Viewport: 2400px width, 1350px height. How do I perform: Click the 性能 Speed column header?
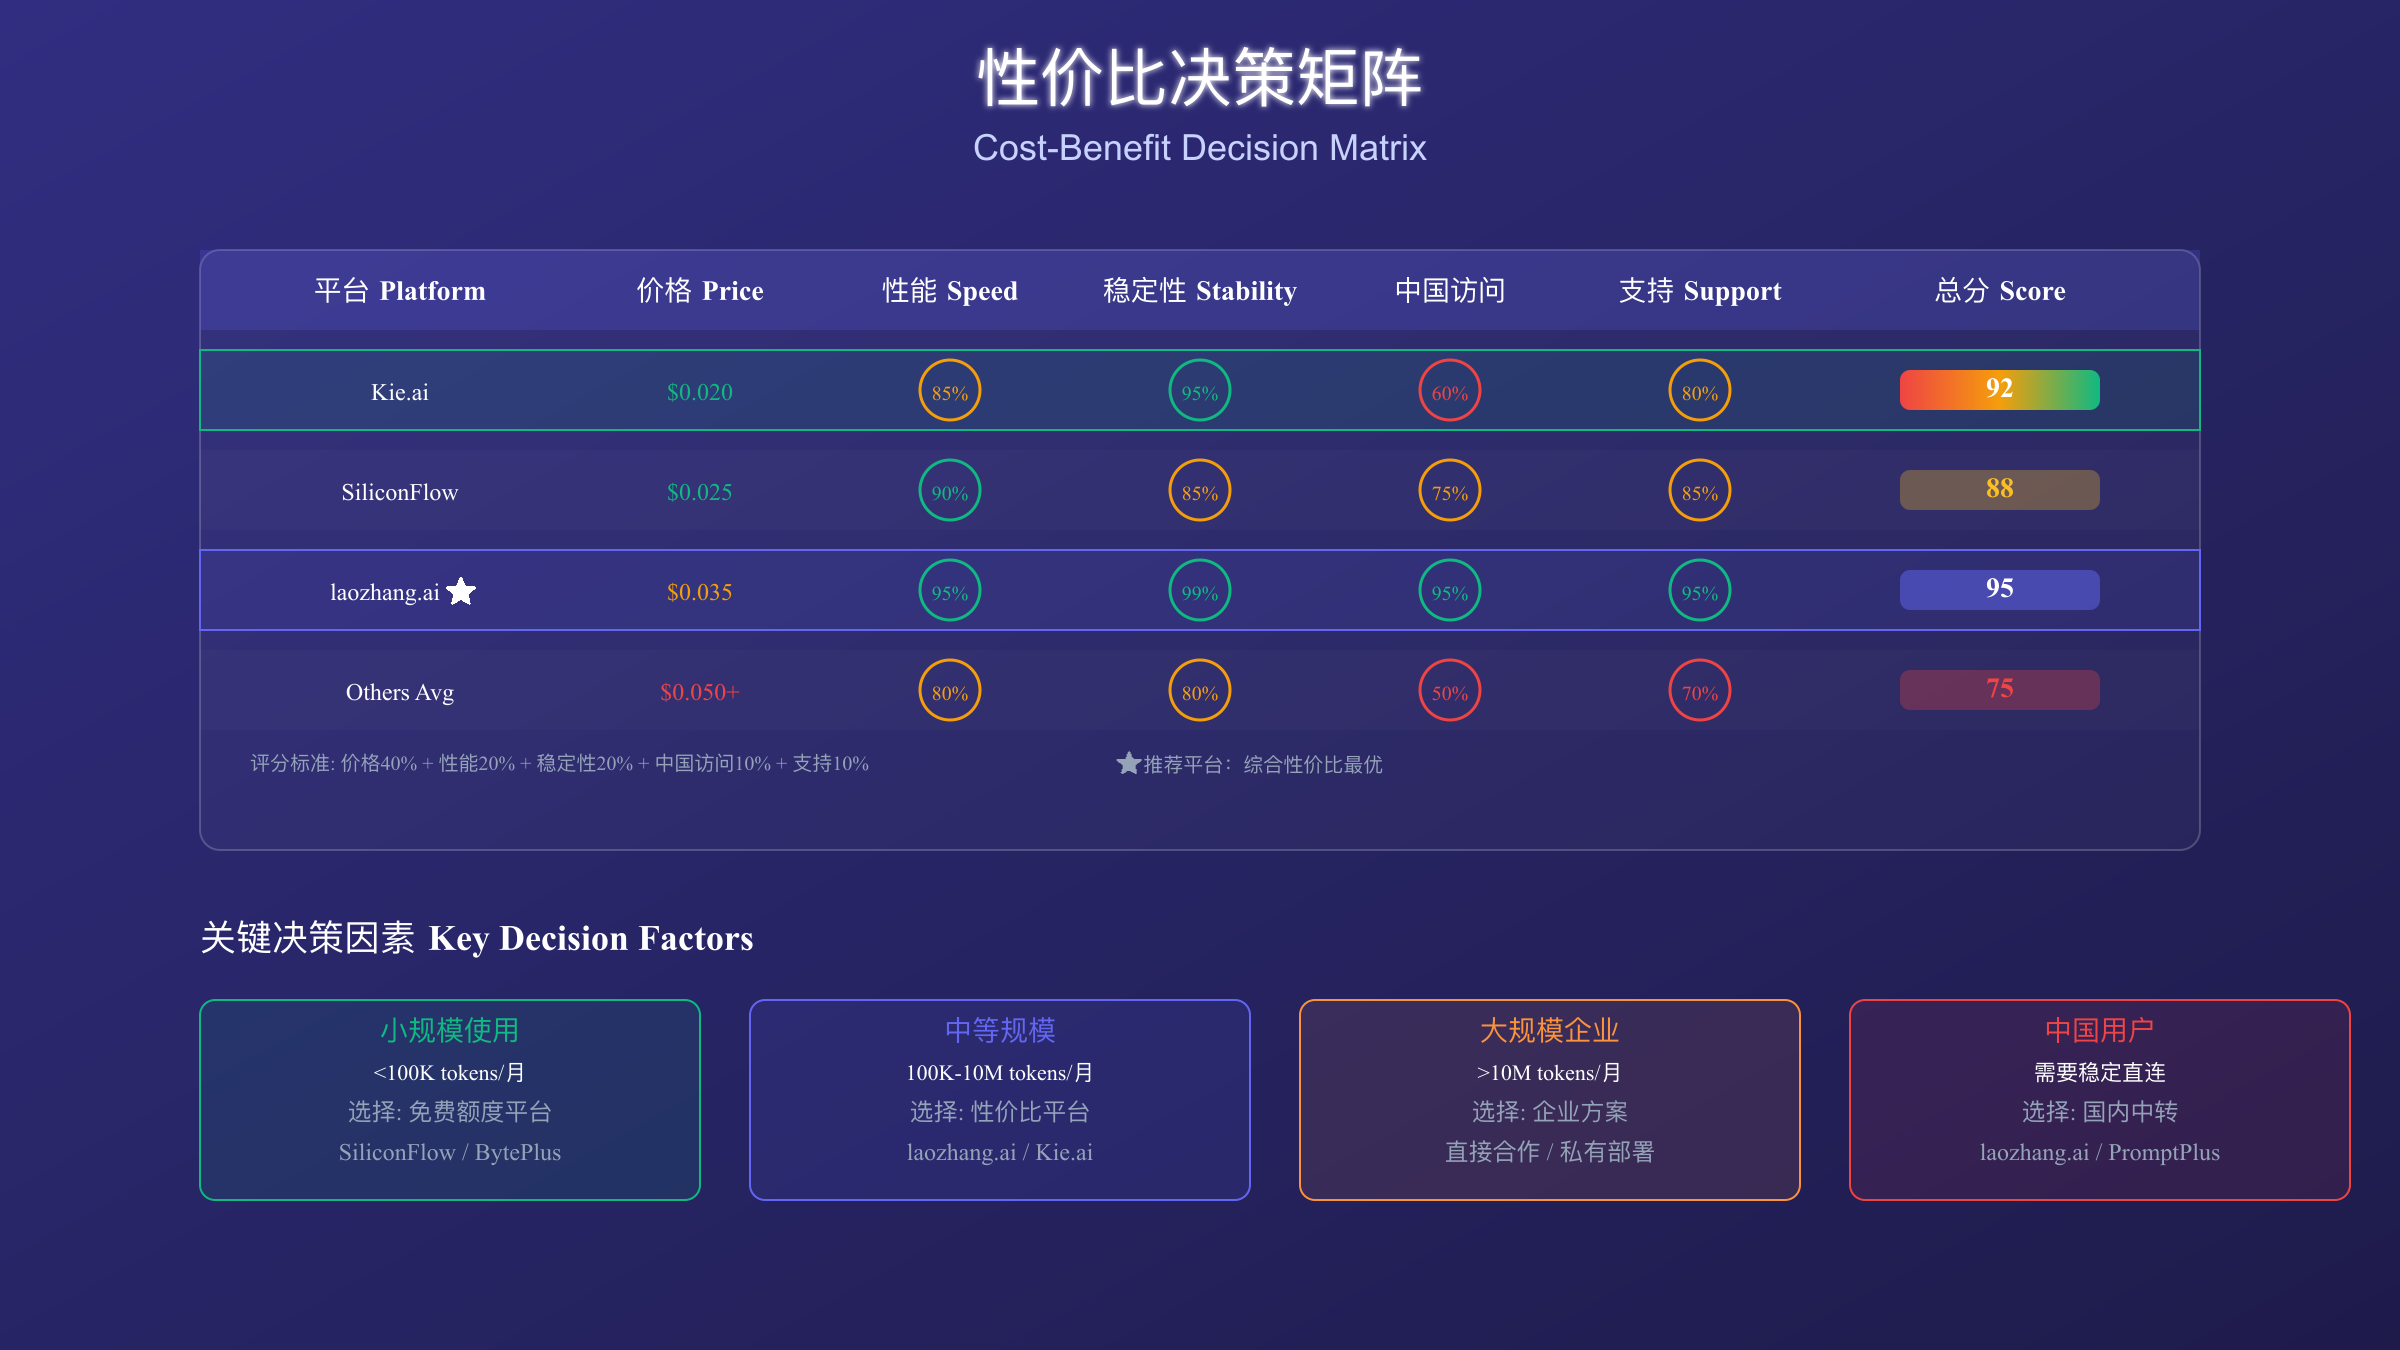(x=950, y=291)
